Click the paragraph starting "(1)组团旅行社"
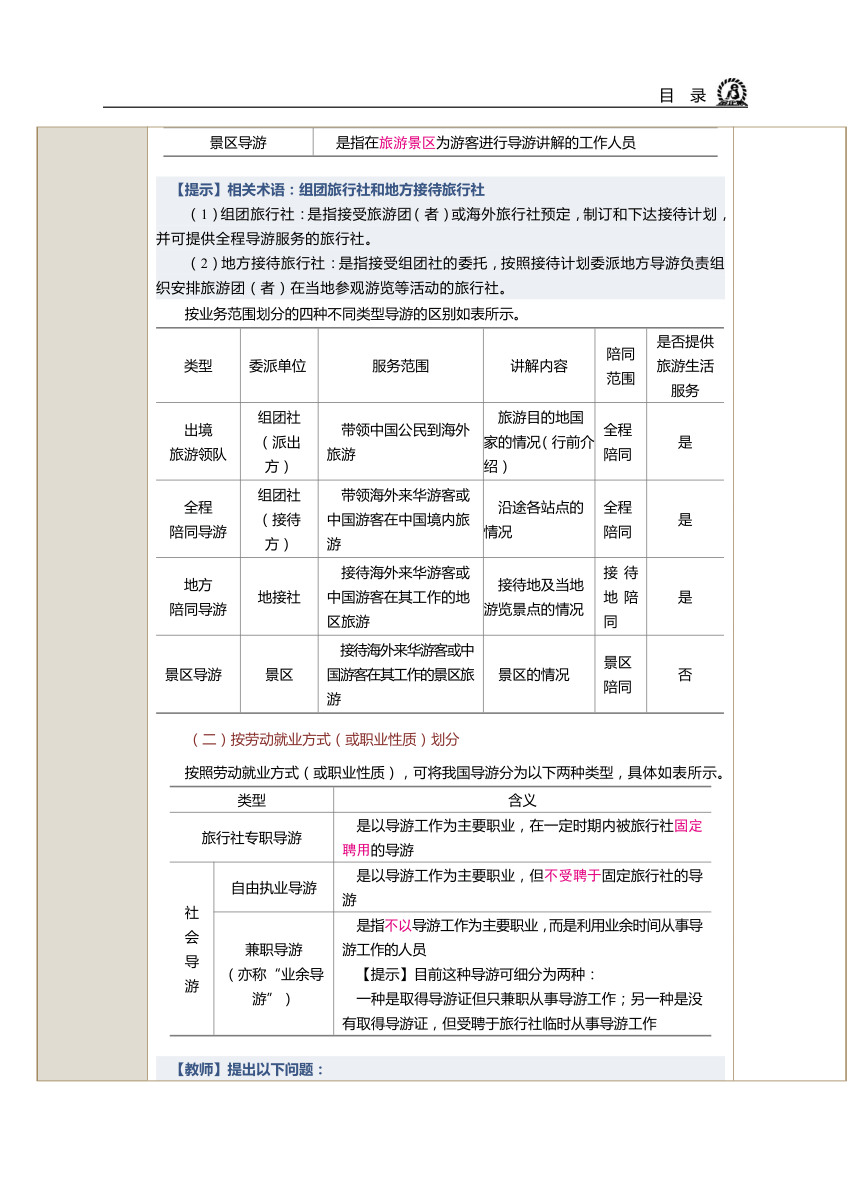 point(441,226)
